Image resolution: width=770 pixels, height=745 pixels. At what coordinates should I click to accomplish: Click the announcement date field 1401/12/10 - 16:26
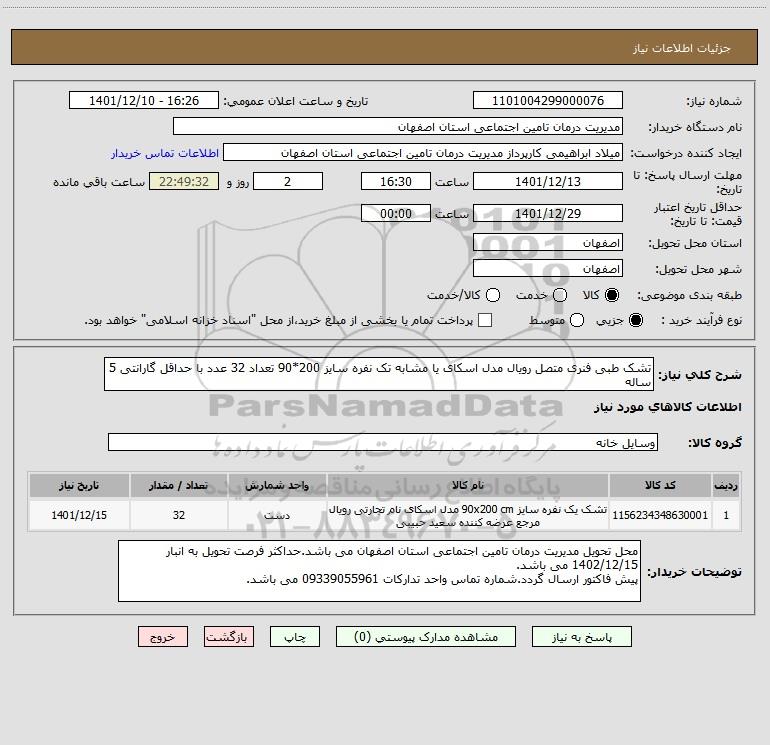tap(144, 100)
